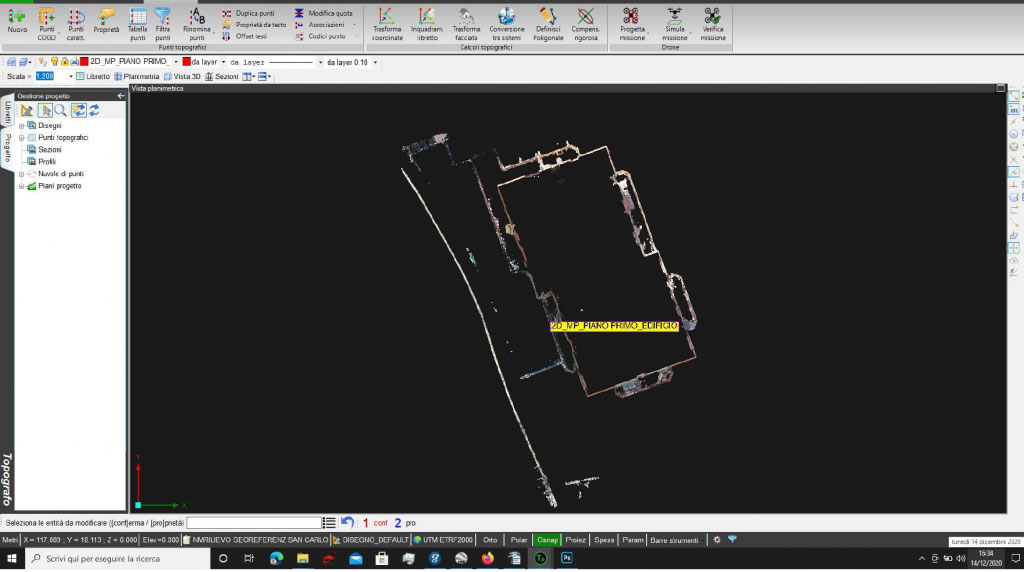Viewport: 1024px width, 572px height.
Task: Toggle the Osnap status button
Action: [x=547, y=539]
